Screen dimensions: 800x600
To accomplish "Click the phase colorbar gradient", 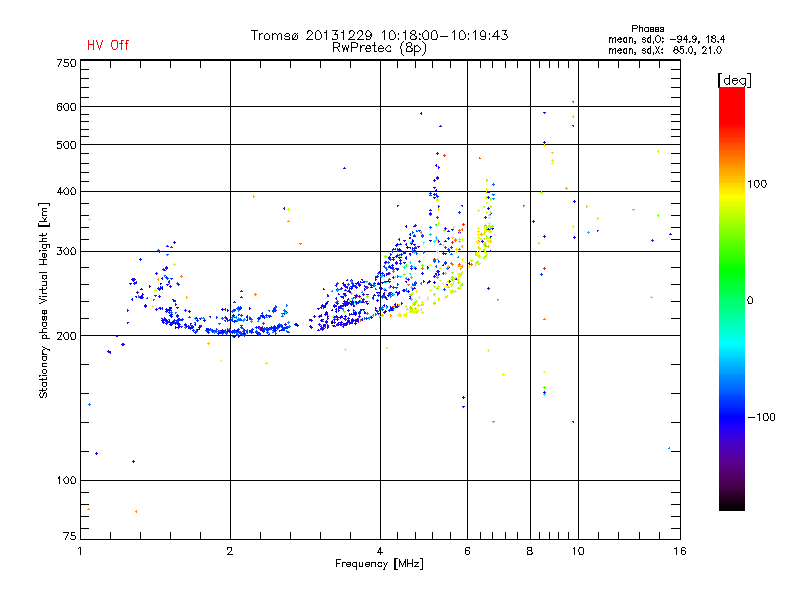I will (732, 298).
